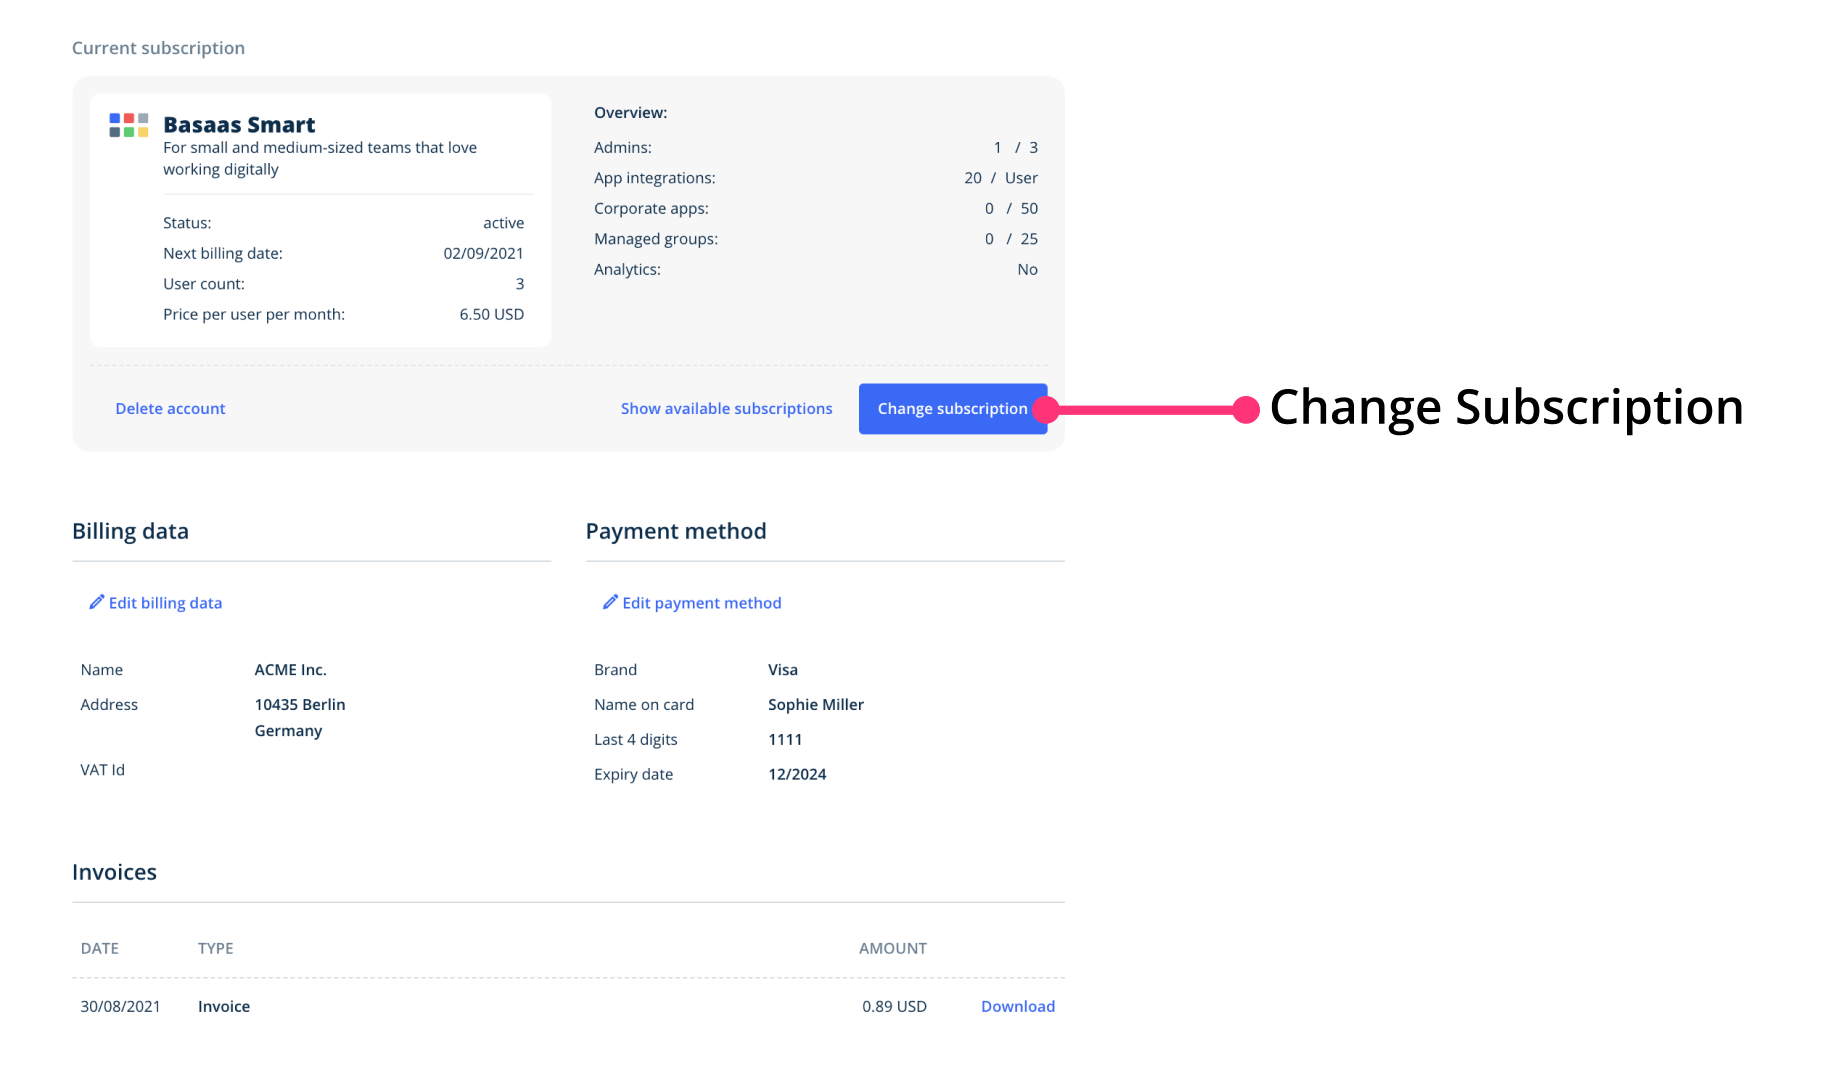
Task: Click the DATE column header
Action: point(99,948)
